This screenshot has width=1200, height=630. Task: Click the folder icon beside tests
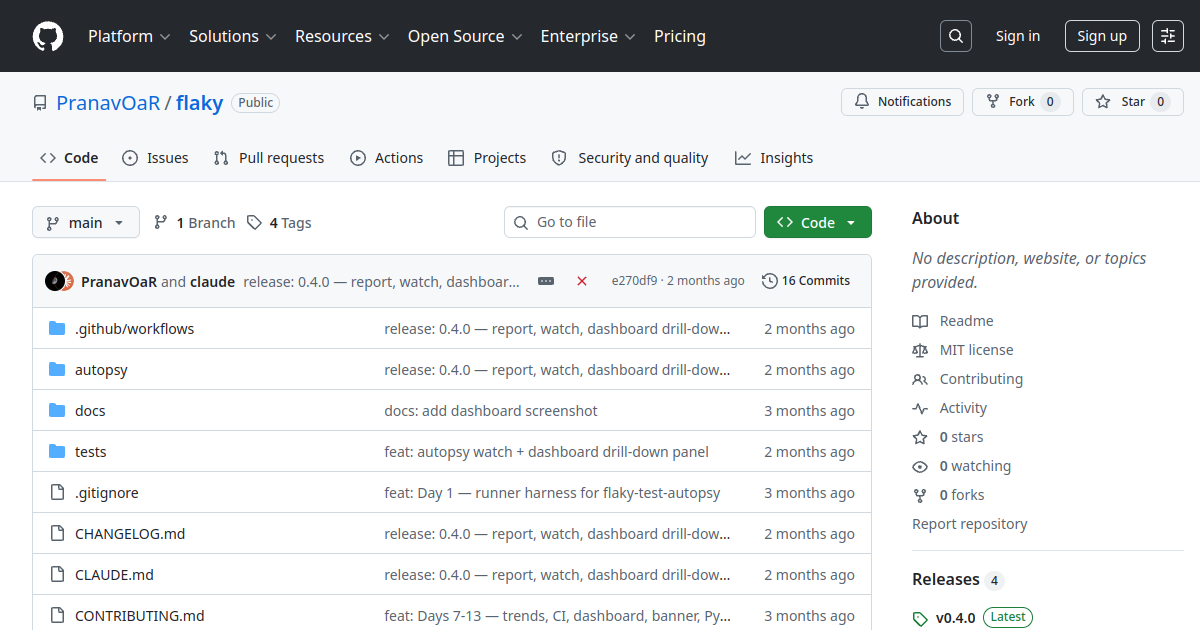click(x=57, y=452)
